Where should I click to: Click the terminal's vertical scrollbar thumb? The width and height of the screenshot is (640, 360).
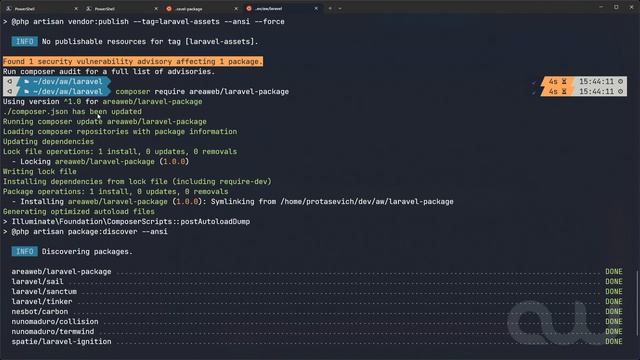click(637, 303)
